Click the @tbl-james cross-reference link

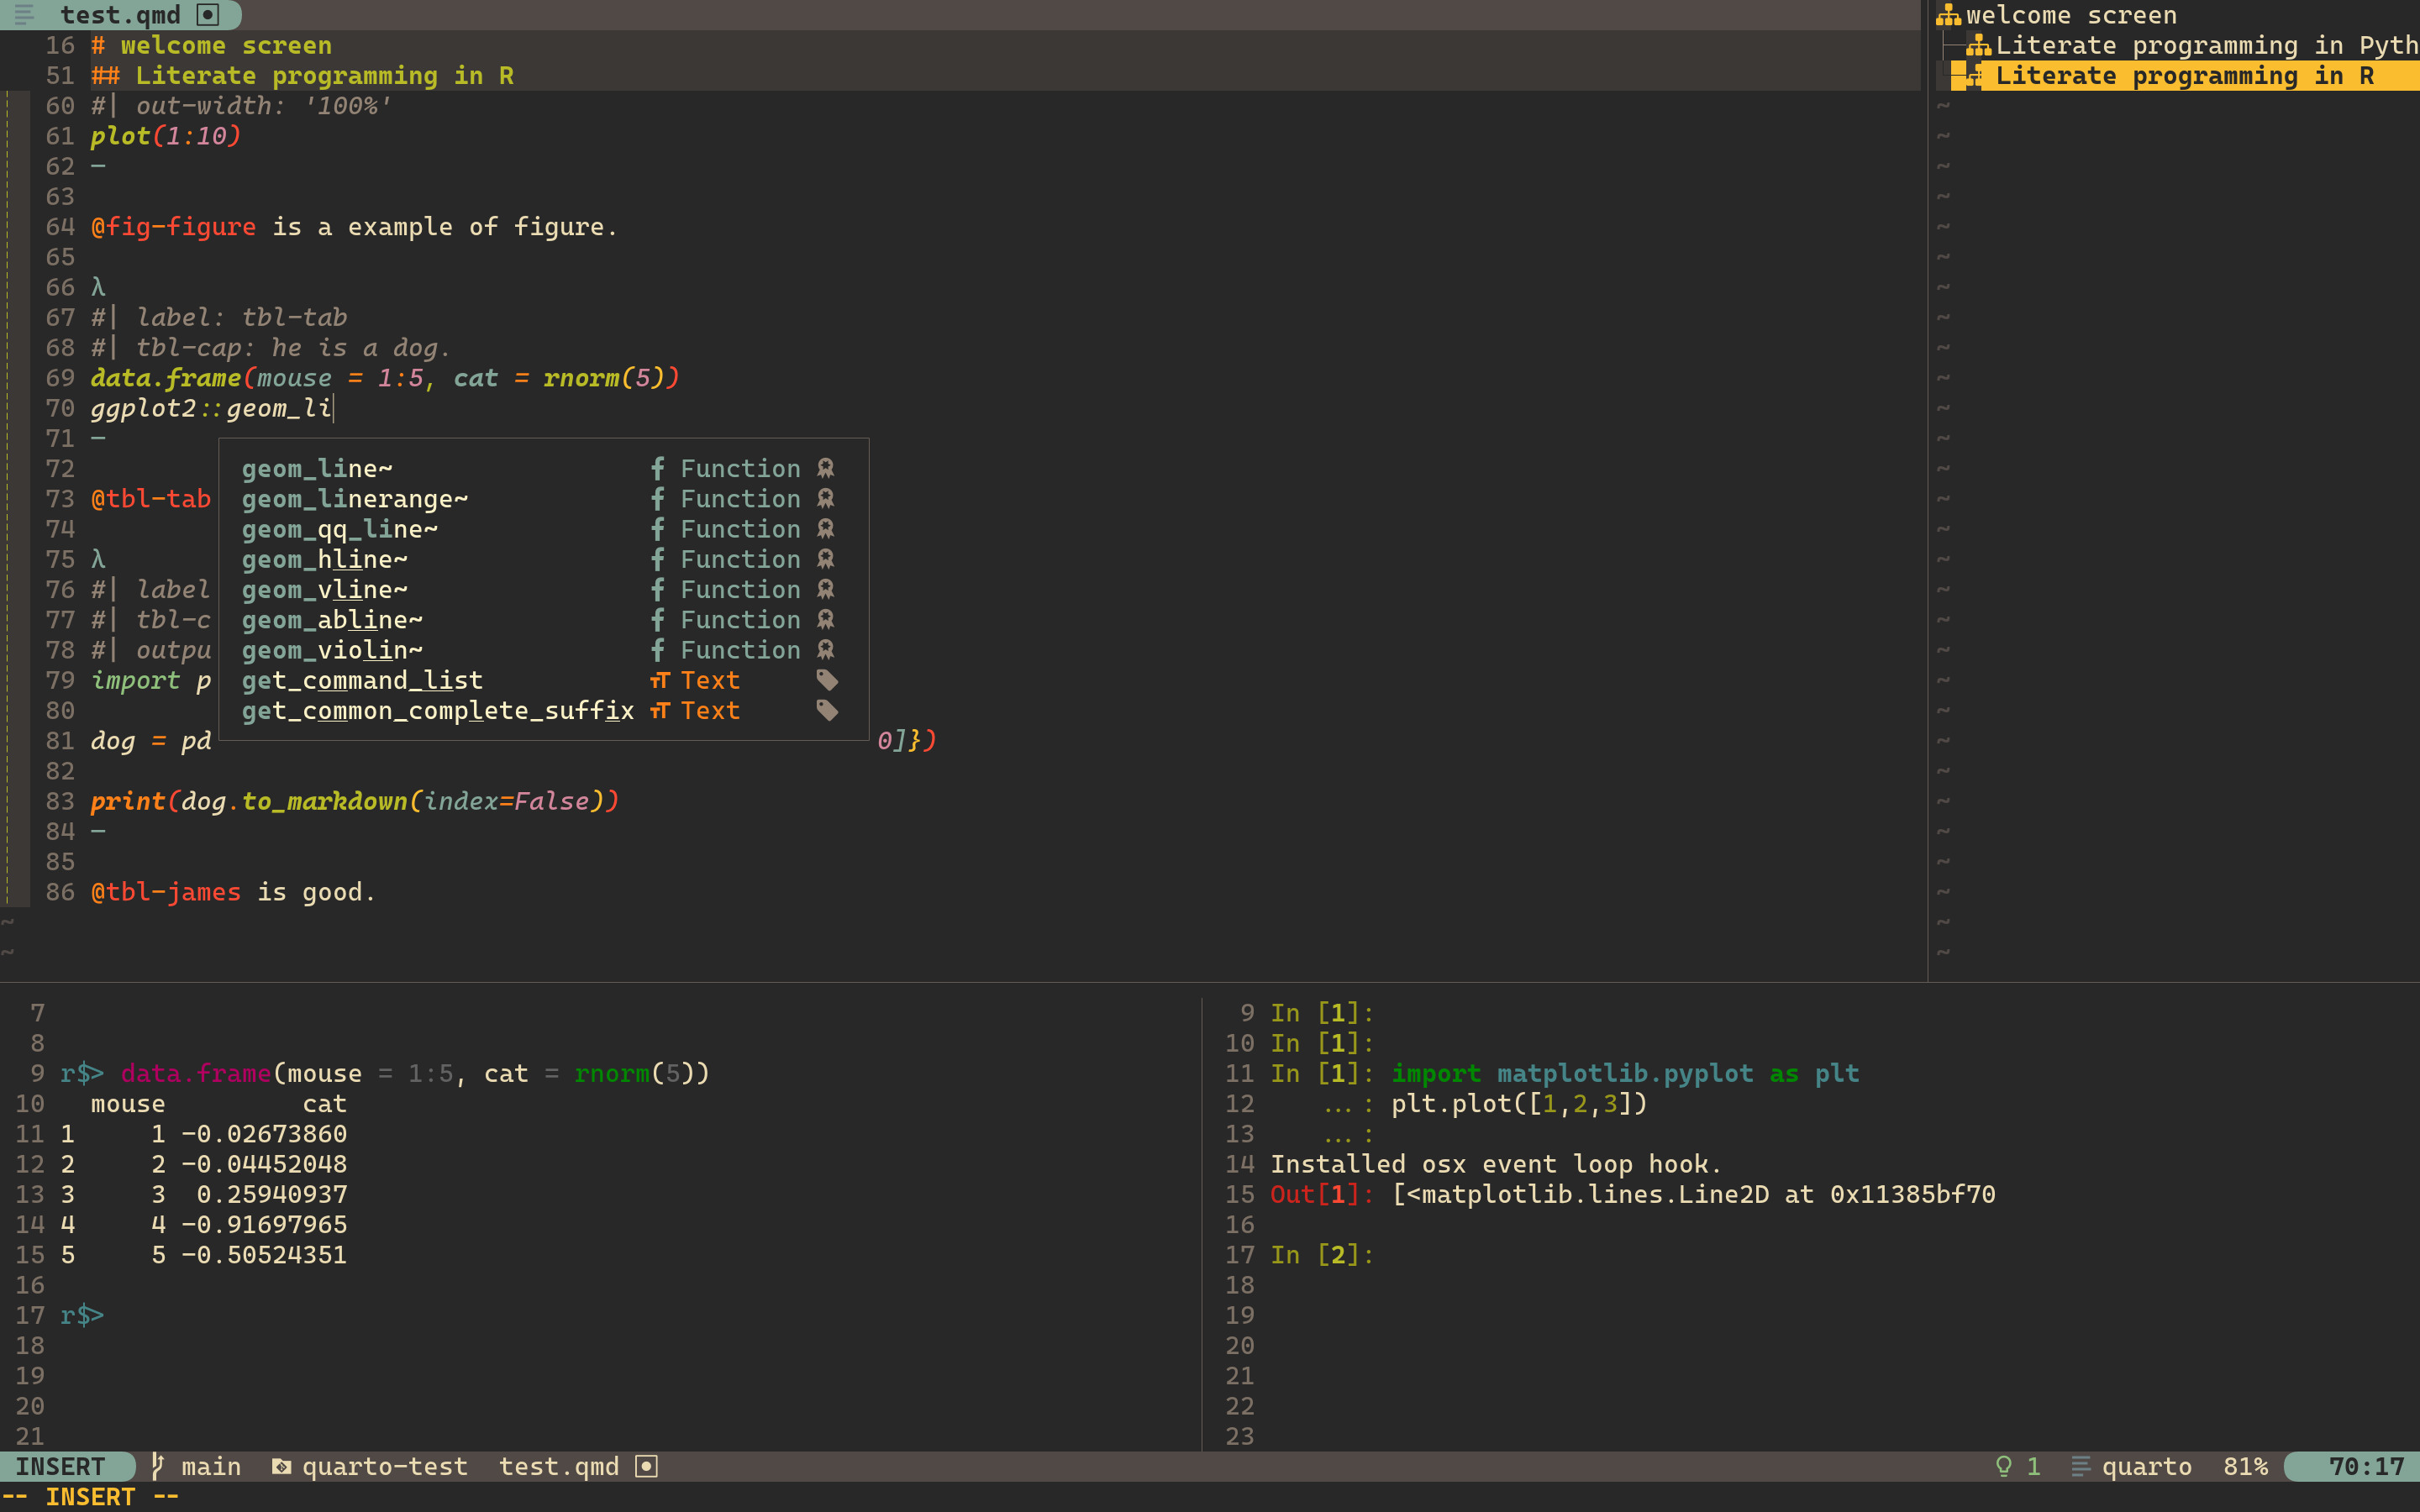166,892
